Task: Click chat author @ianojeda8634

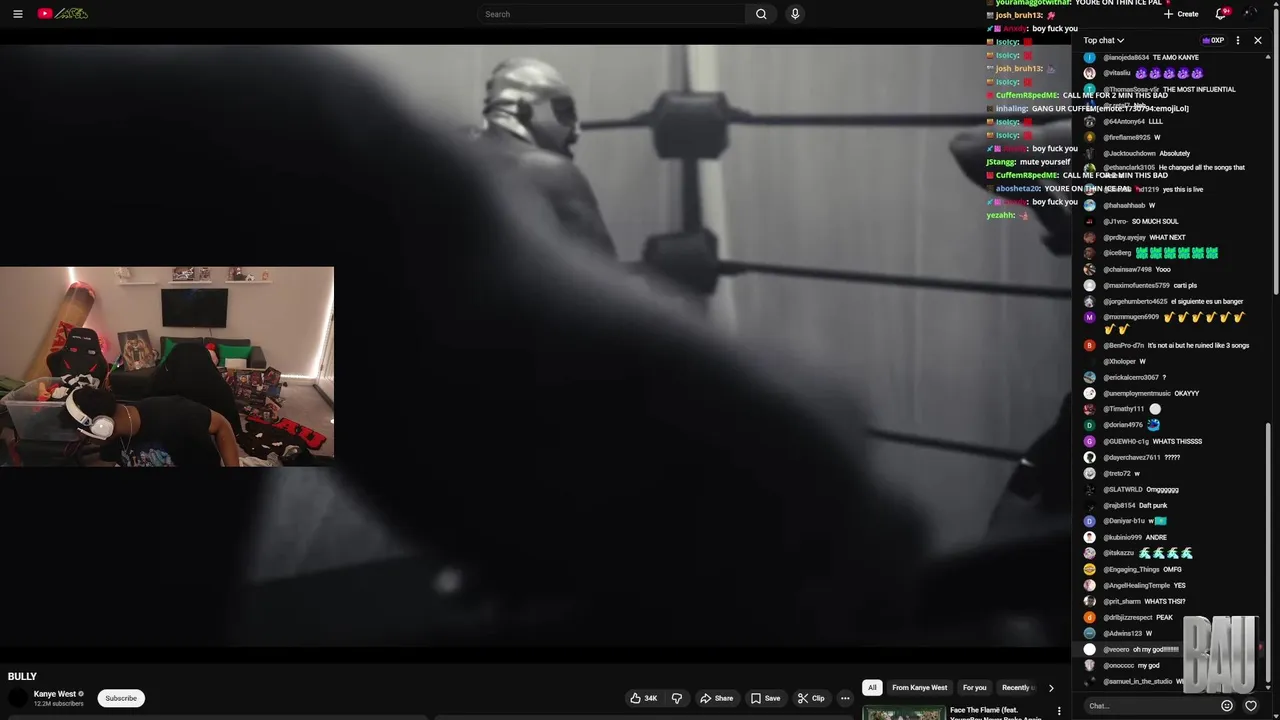Action: tap(1125, 57)
